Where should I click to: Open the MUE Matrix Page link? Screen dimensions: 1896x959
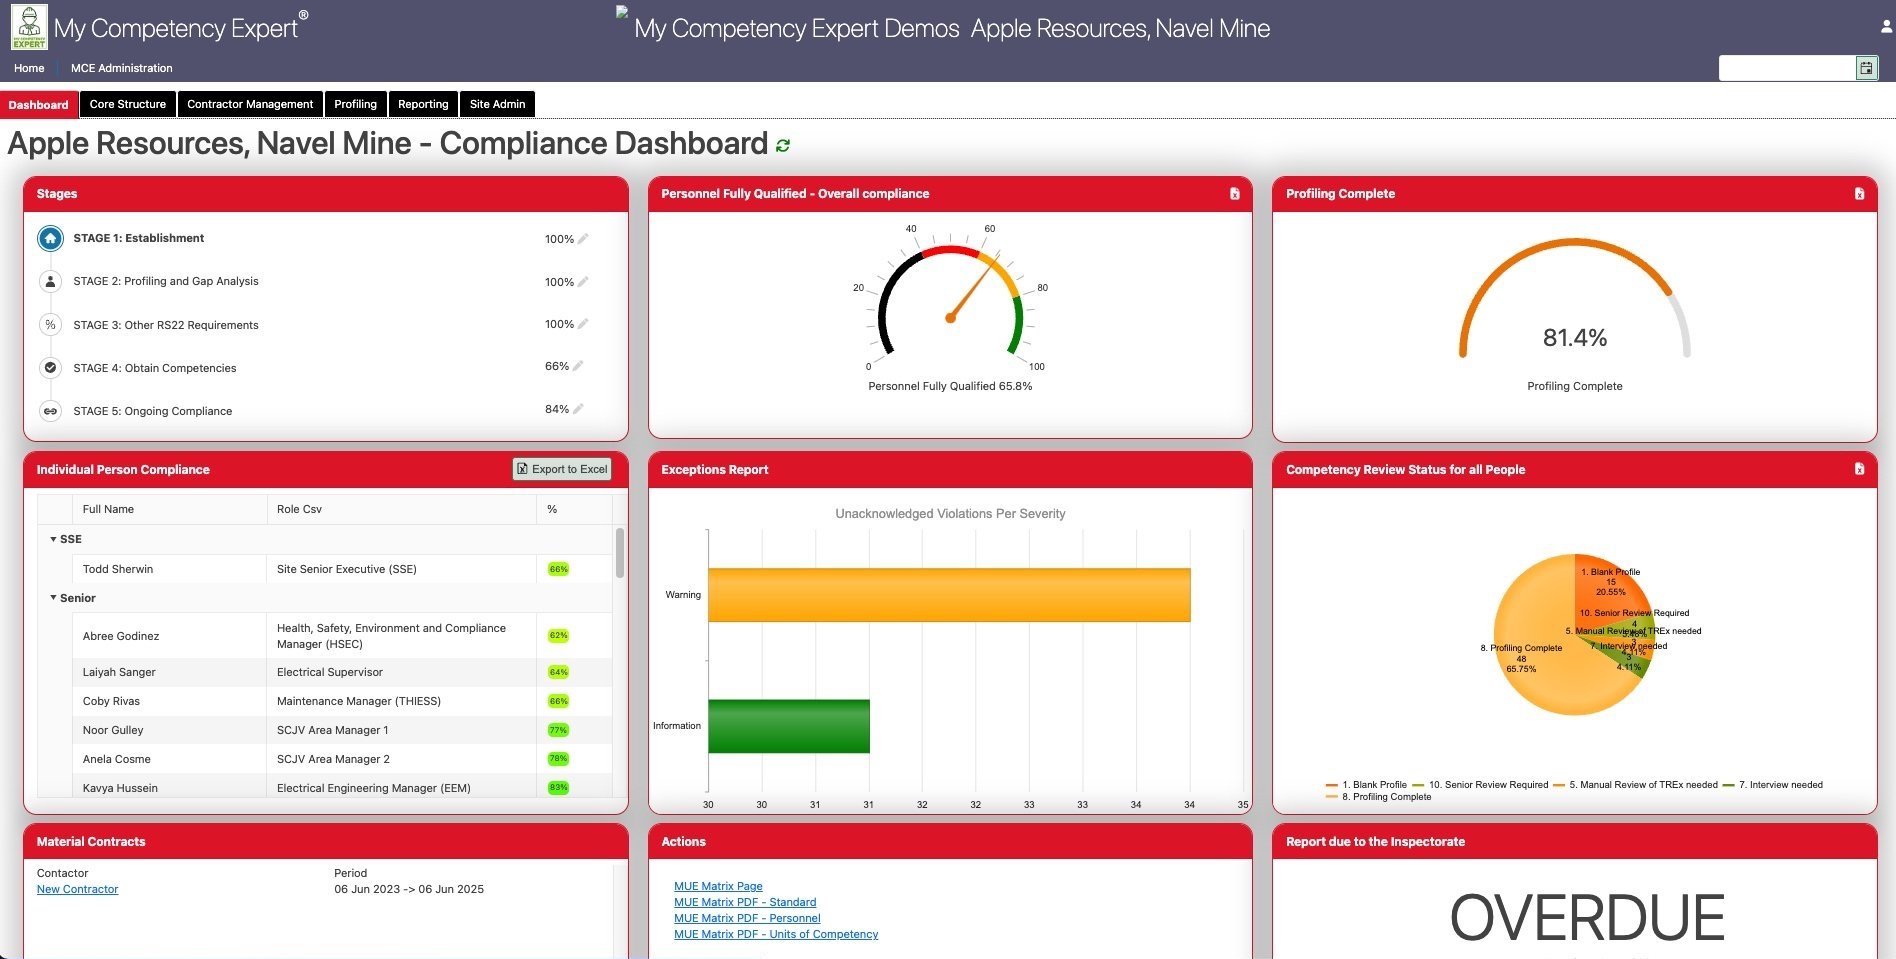click(718, 886)
